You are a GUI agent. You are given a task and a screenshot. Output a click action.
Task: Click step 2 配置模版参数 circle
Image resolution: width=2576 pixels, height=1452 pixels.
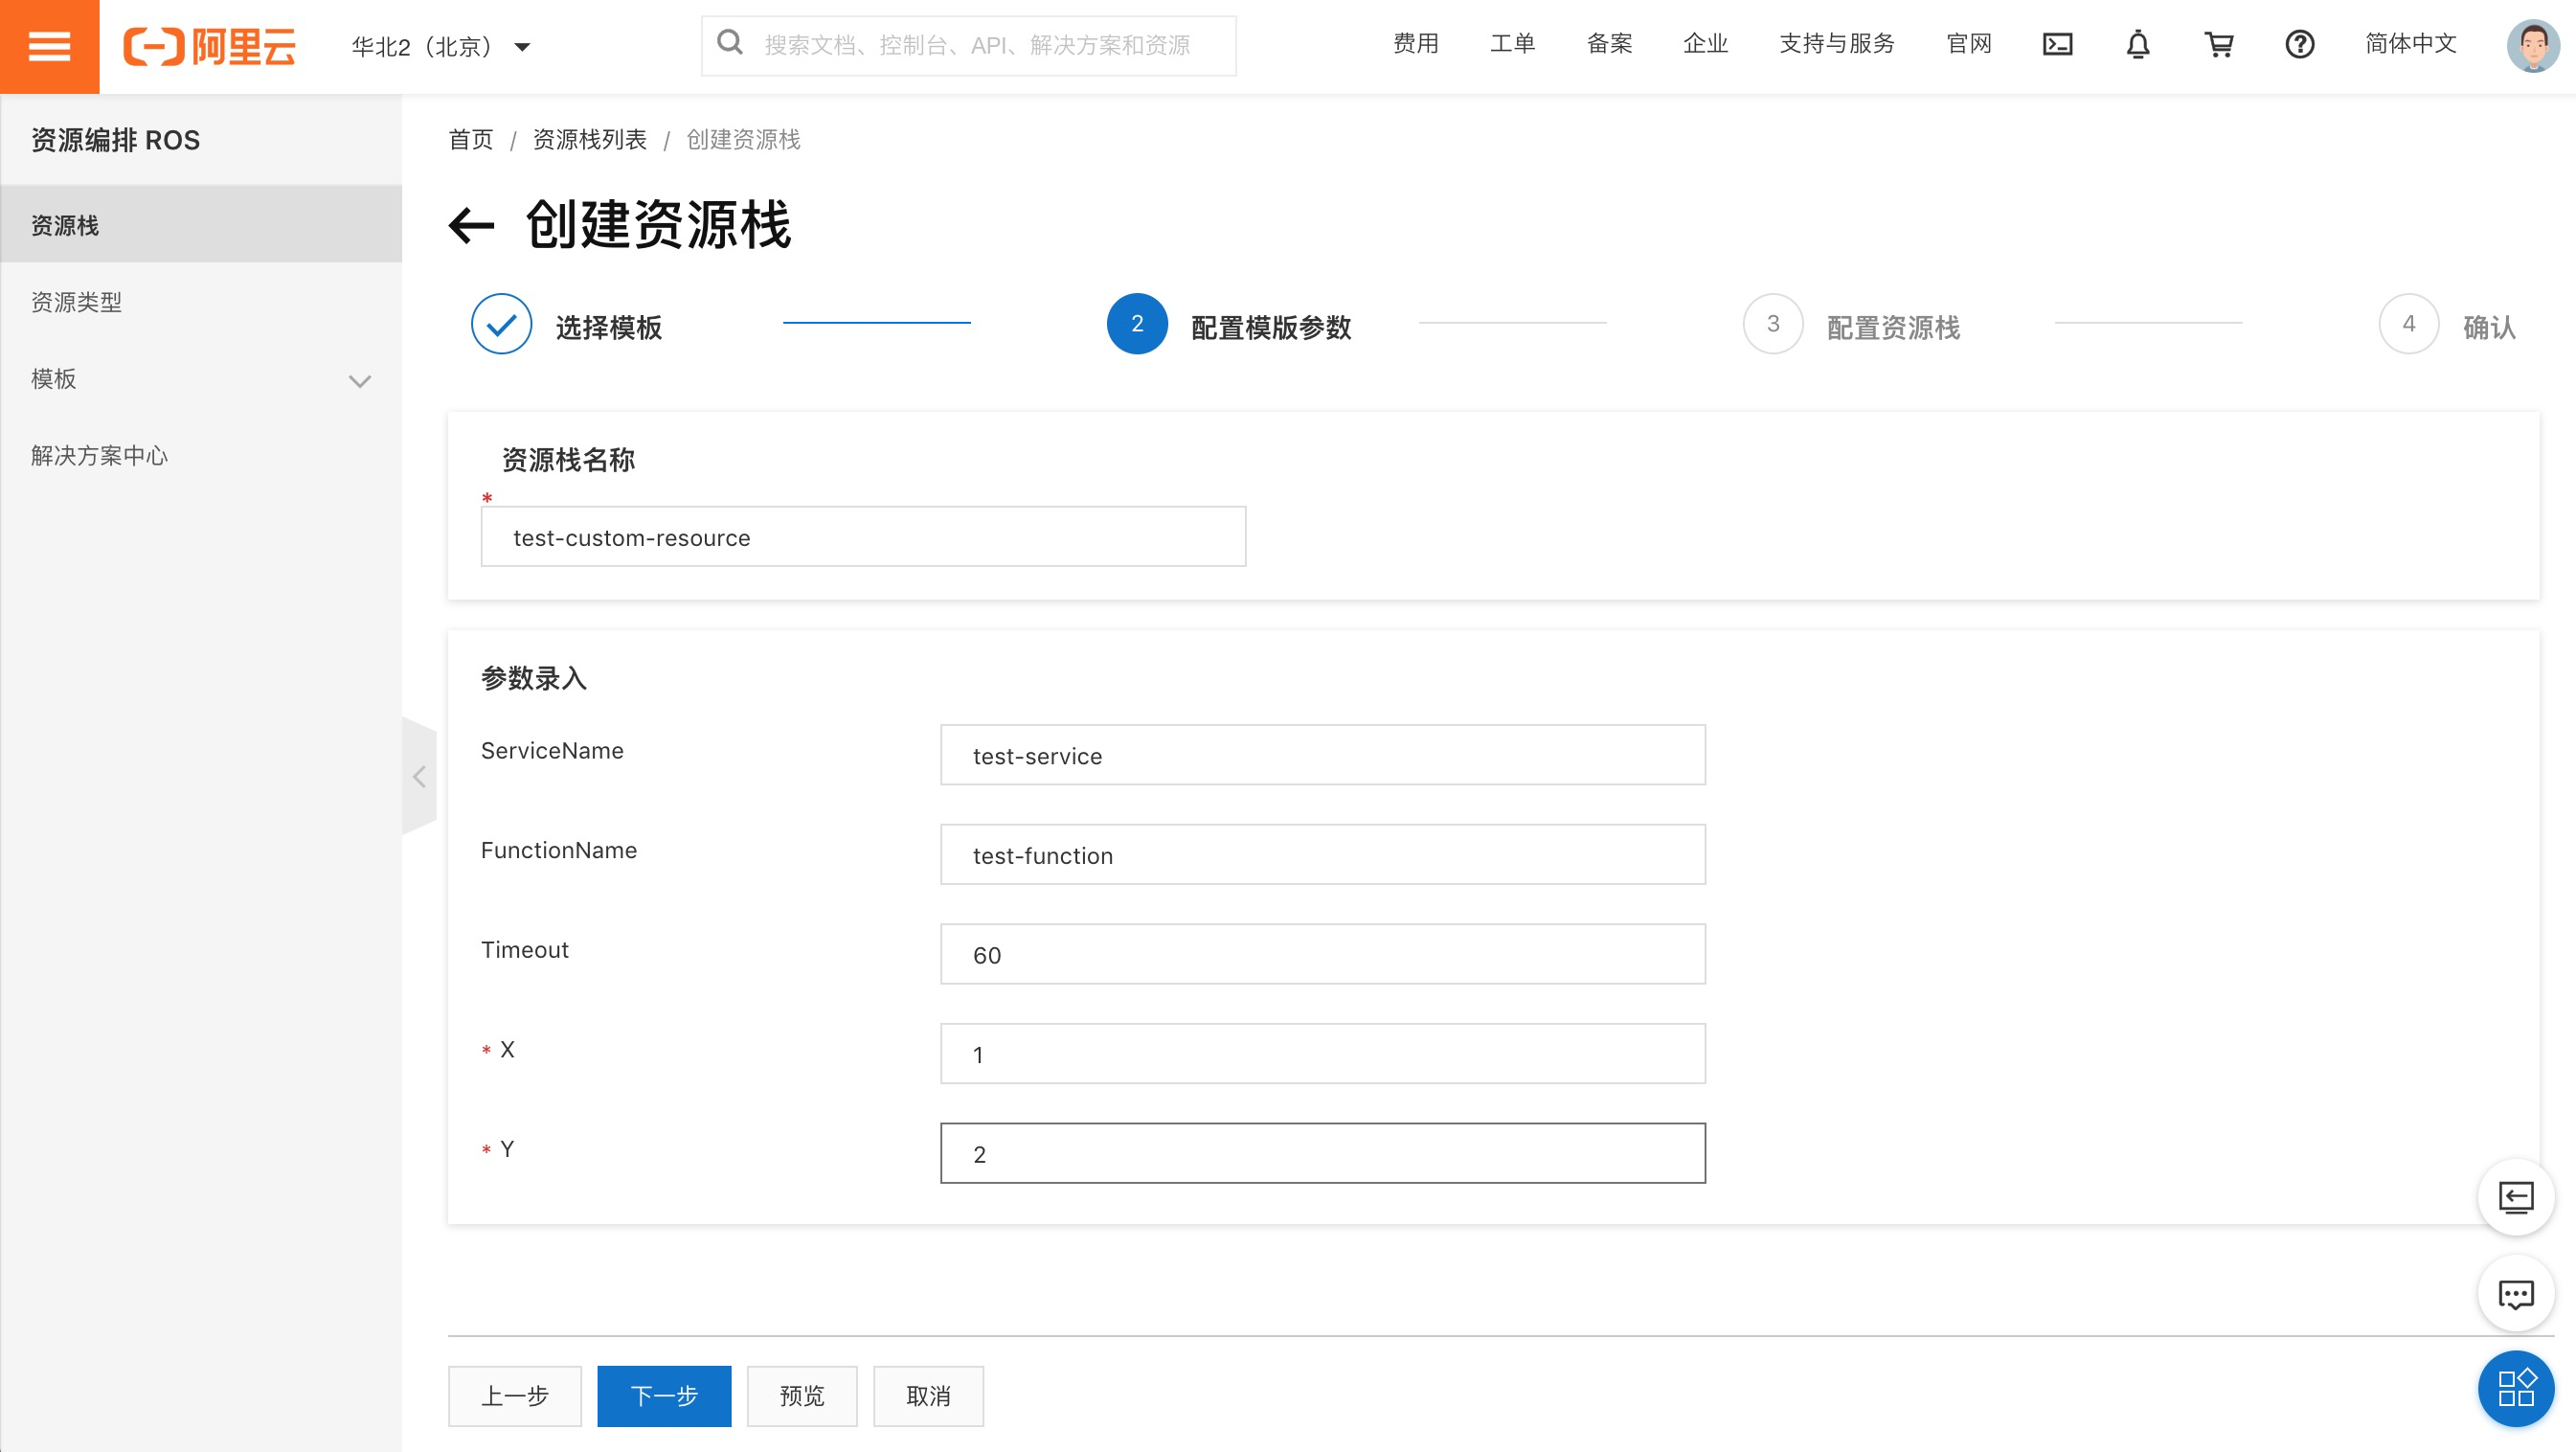point(1136,324)
